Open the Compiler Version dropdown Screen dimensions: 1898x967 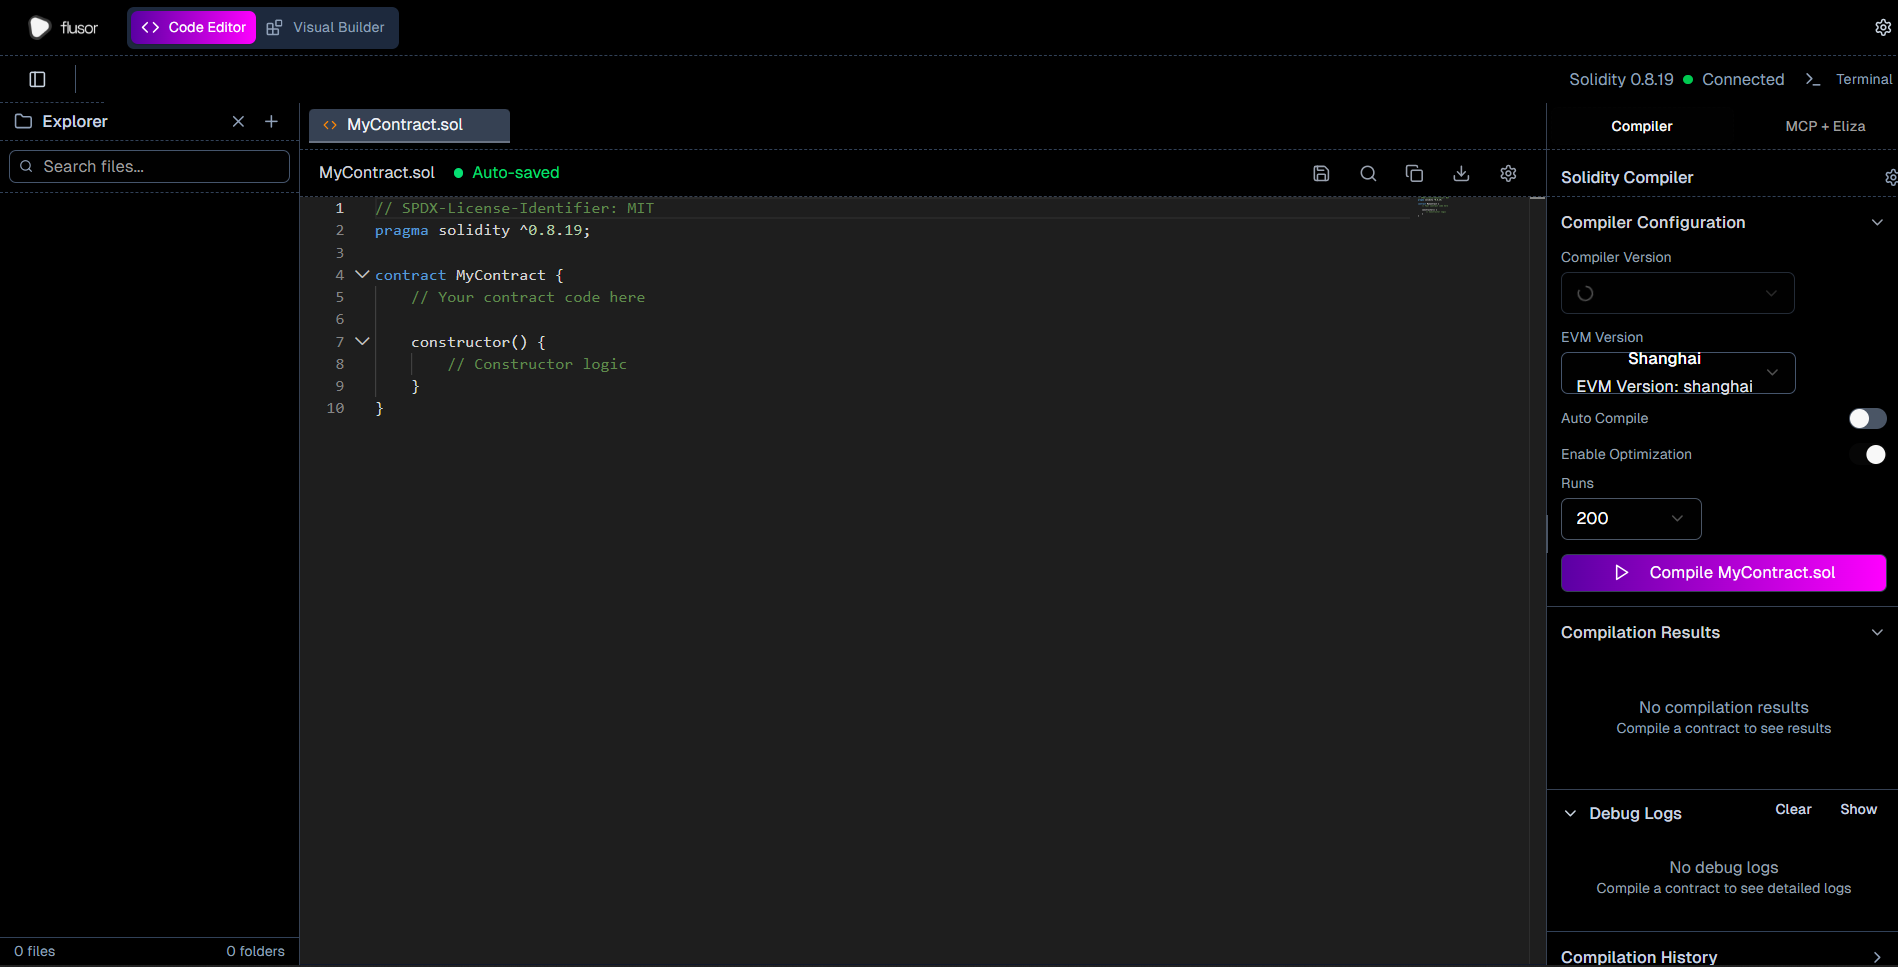click(x=1677, y=293)
